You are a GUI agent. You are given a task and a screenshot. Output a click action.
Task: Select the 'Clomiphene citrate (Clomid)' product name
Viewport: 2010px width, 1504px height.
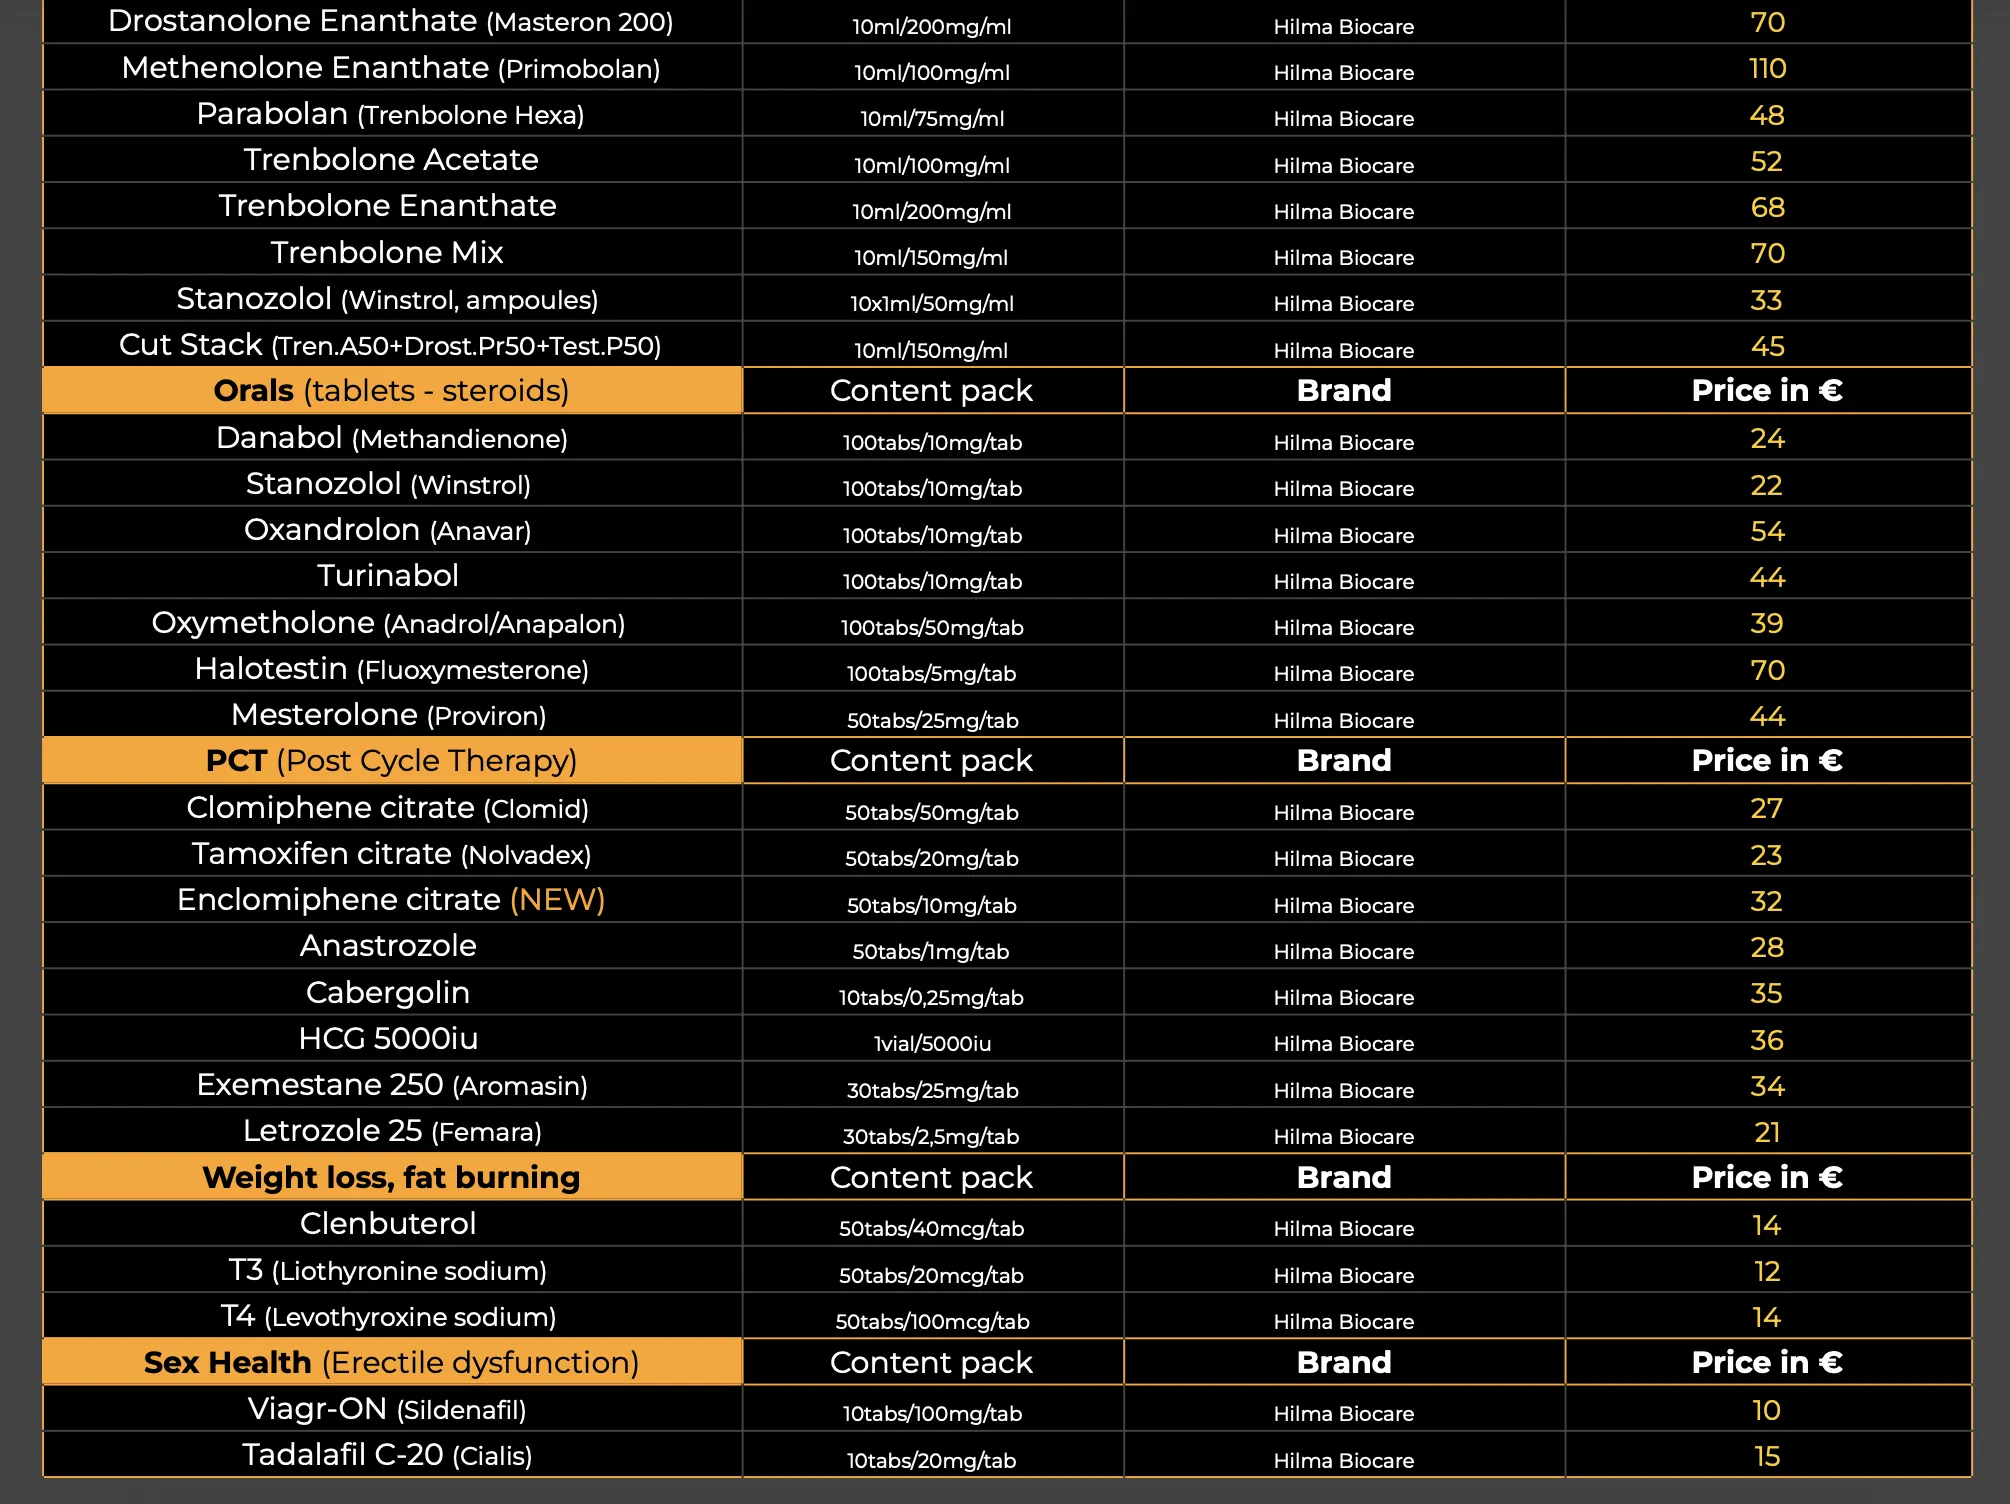click(x=388, y=808)
